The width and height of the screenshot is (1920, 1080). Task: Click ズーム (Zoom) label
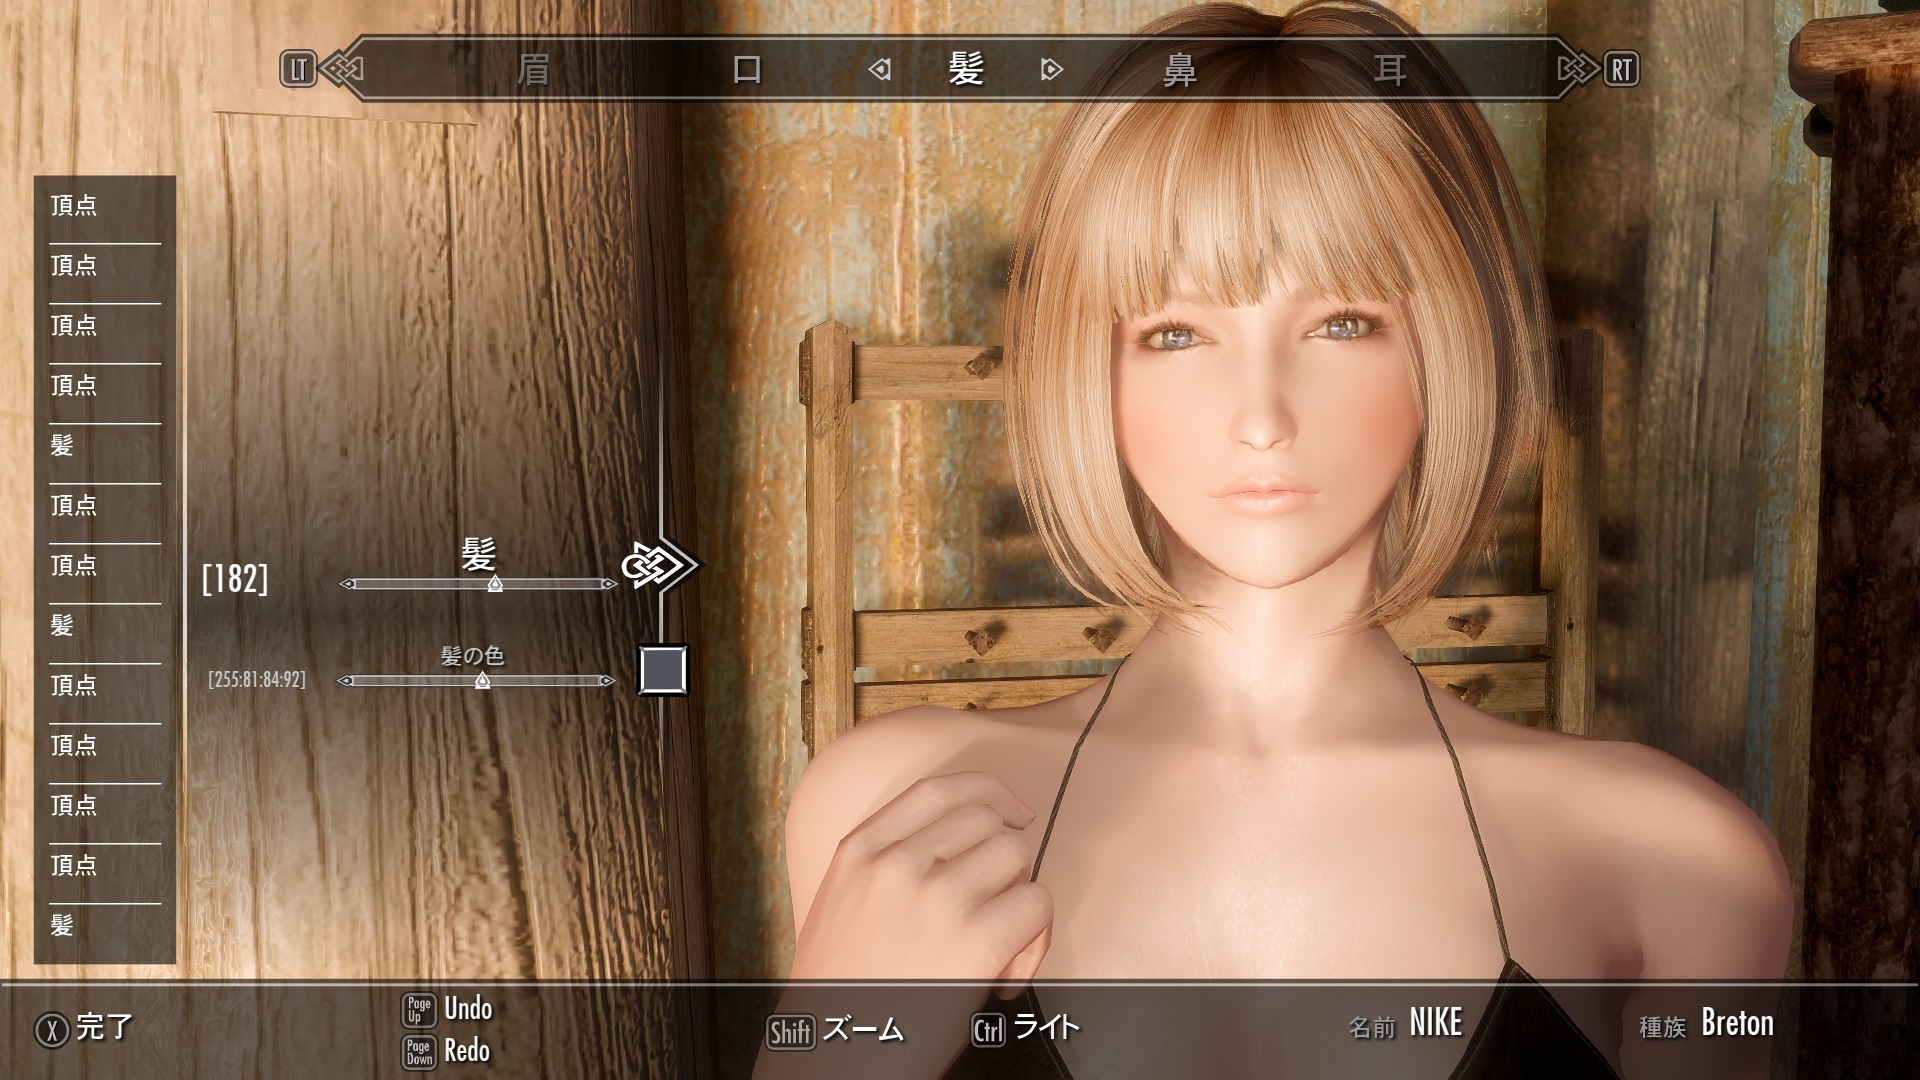[863, 1030]
